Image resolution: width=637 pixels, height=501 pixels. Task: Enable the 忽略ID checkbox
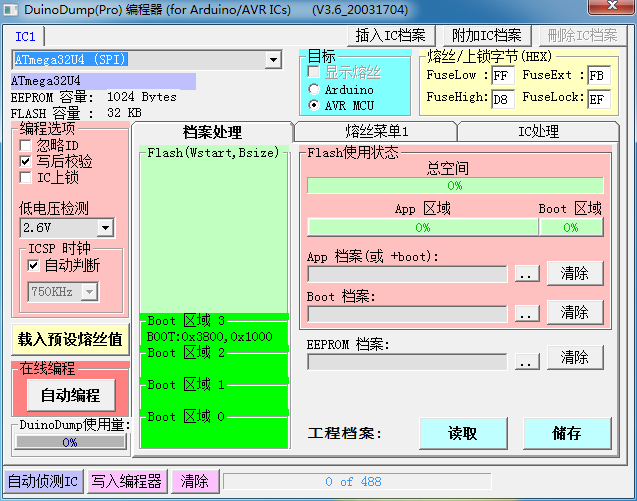[x=25, y=145]
